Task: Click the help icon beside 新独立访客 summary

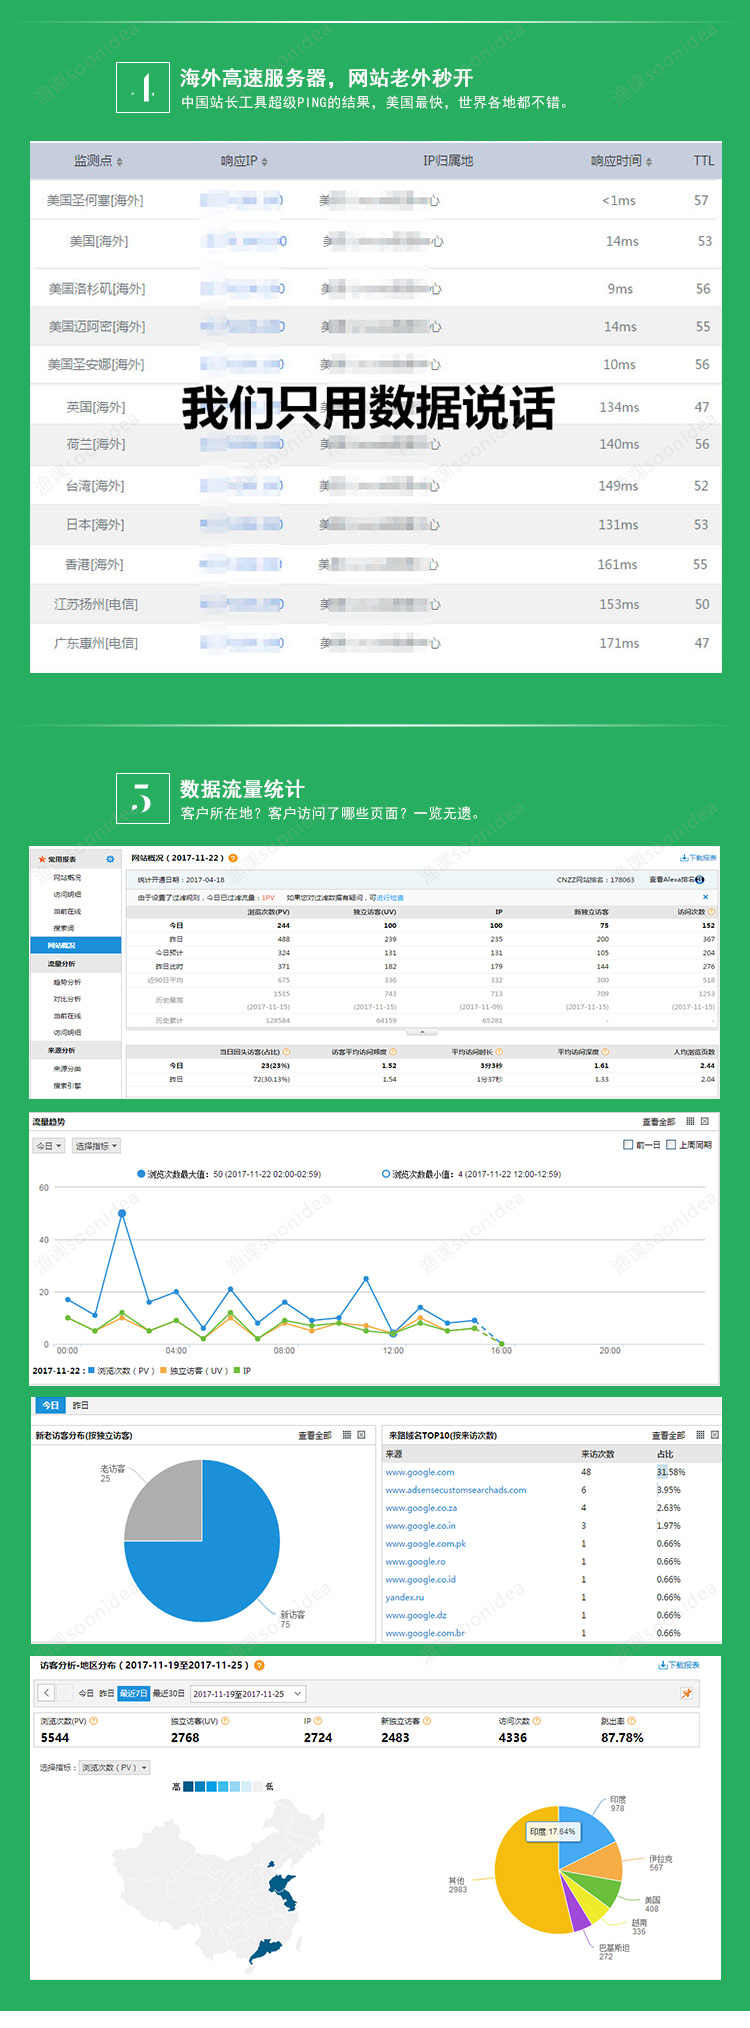Action: [427, 1722]
